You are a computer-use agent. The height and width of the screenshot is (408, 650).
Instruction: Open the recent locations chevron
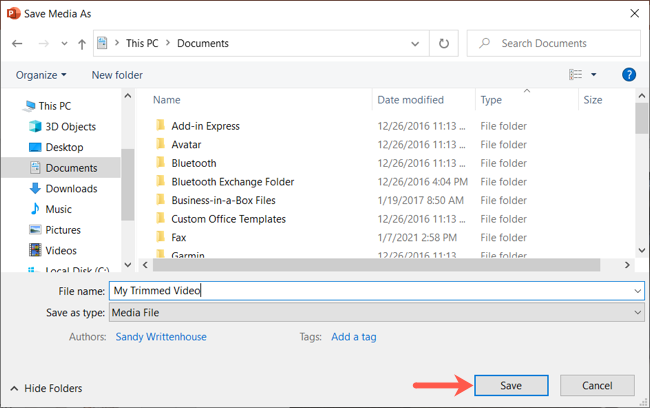coord(64,43)
